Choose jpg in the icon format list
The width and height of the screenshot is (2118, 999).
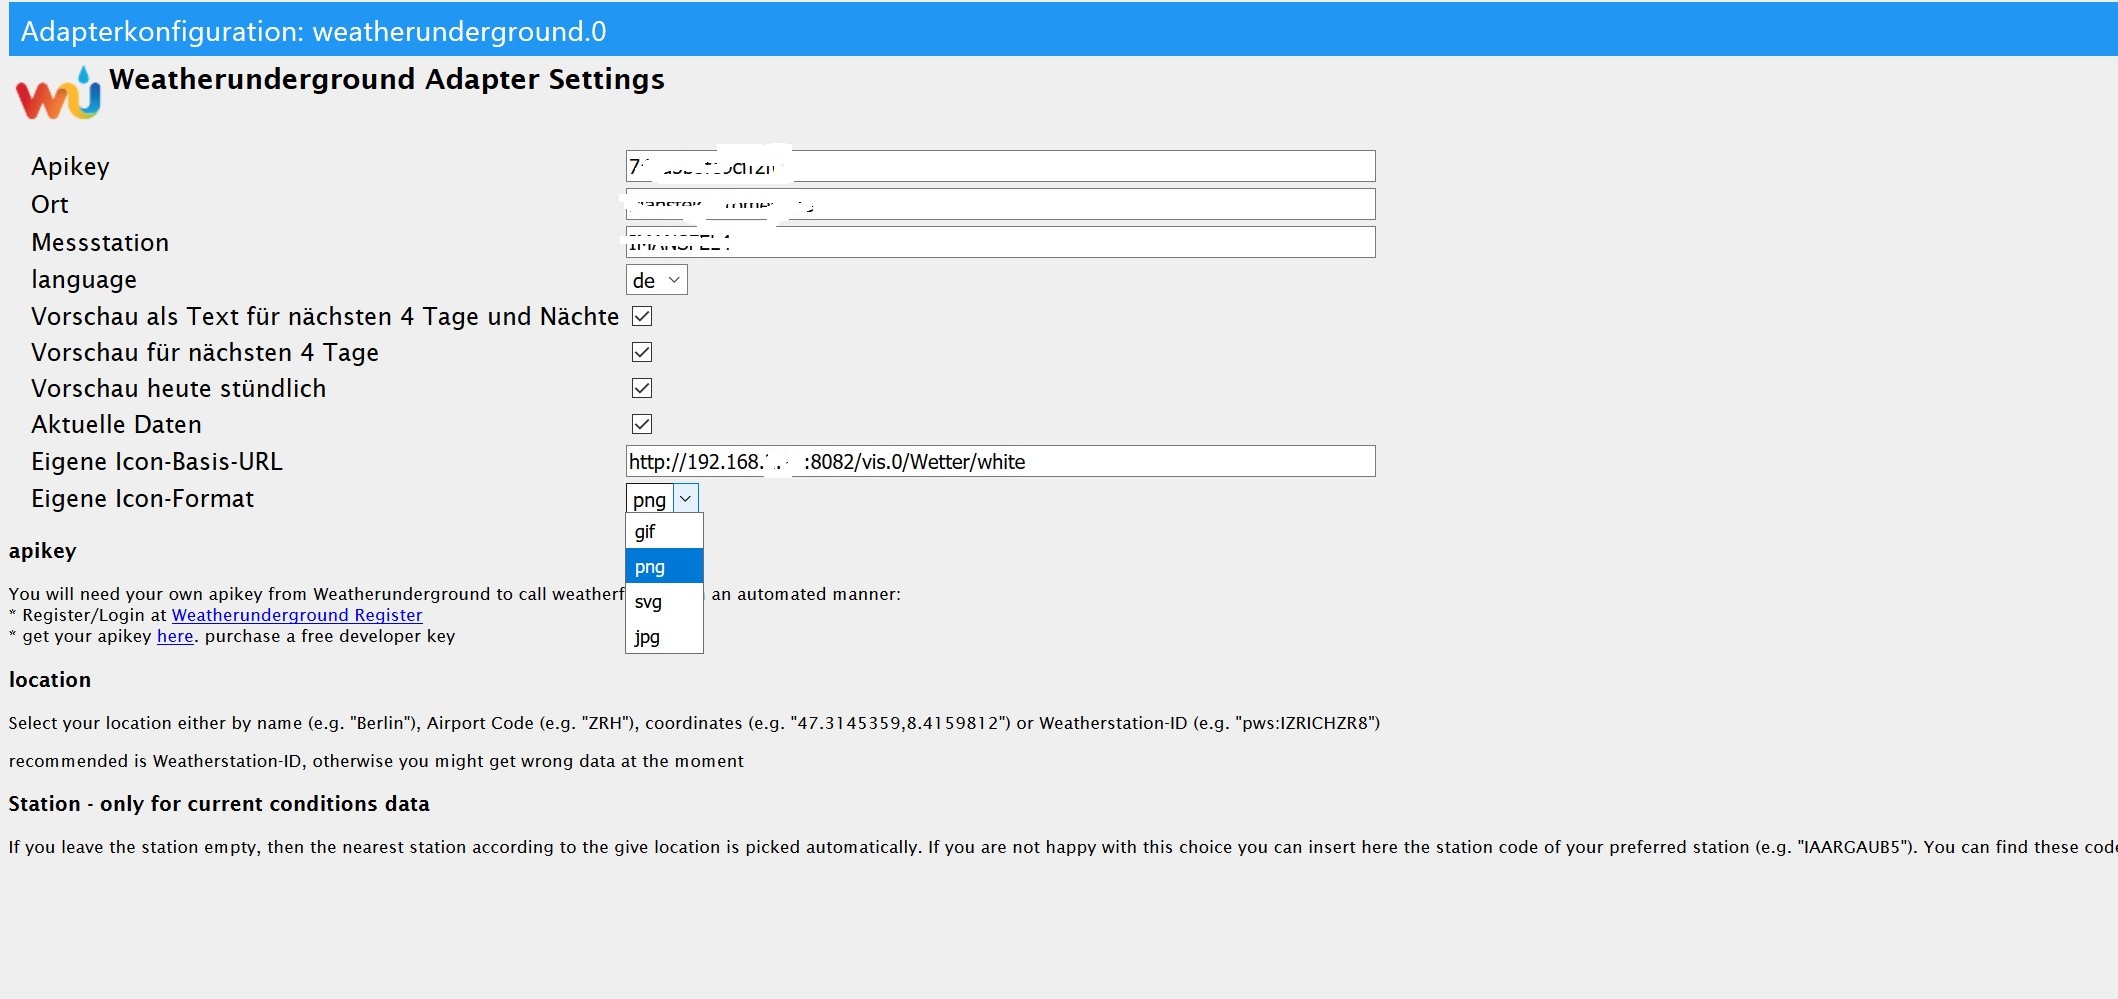[664, 637]
